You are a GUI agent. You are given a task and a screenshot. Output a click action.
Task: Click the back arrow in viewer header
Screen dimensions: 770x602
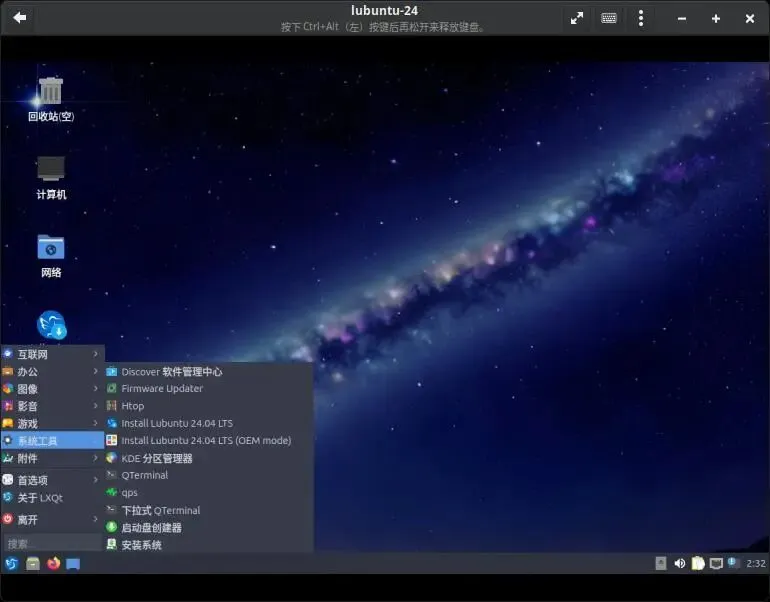[x=20, y=18]
